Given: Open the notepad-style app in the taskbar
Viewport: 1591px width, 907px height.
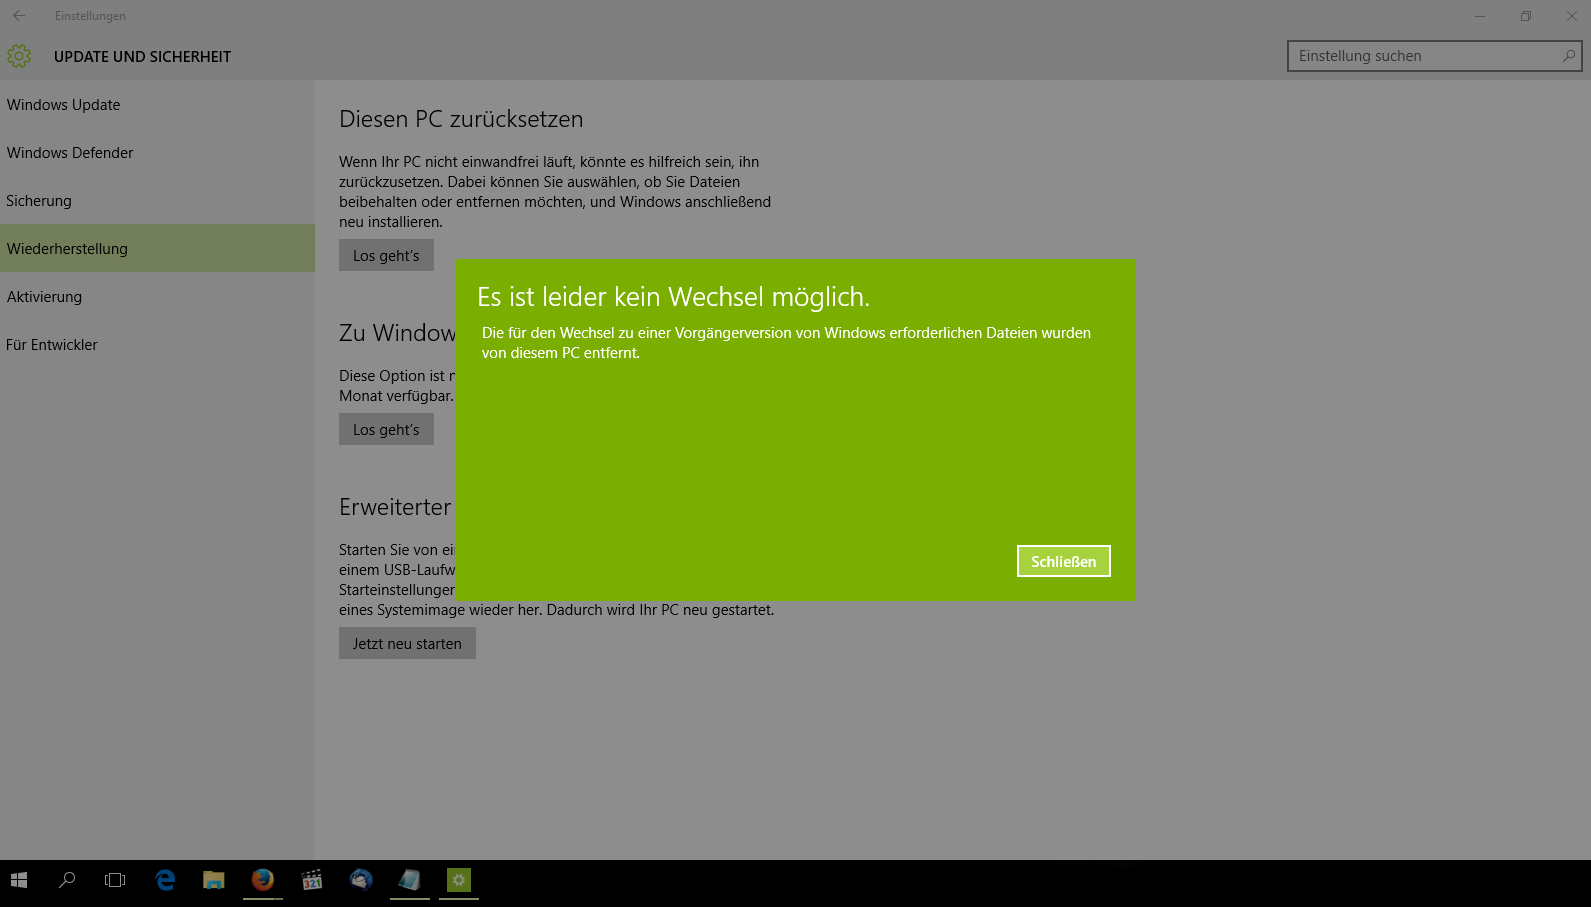Looking at the screenshot, I should [409, 880].
